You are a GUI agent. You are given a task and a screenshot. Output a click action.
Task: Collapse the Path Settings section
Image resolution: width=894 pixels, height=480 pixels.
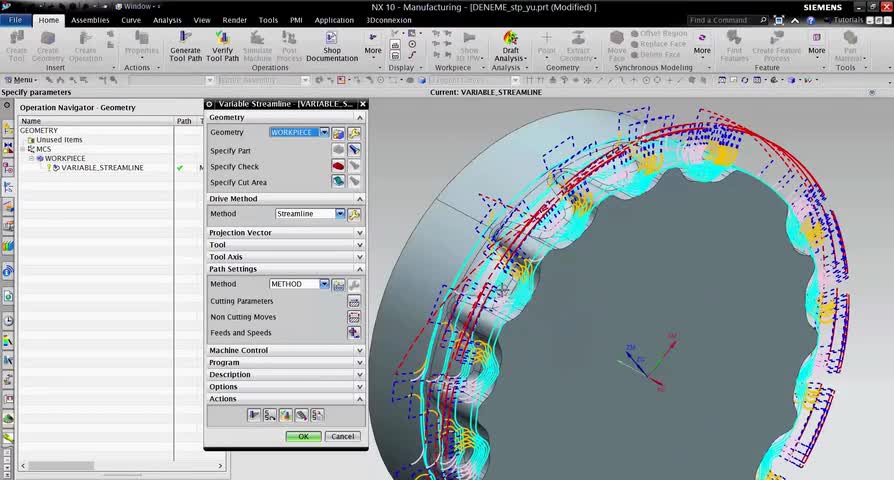point(286,269)
